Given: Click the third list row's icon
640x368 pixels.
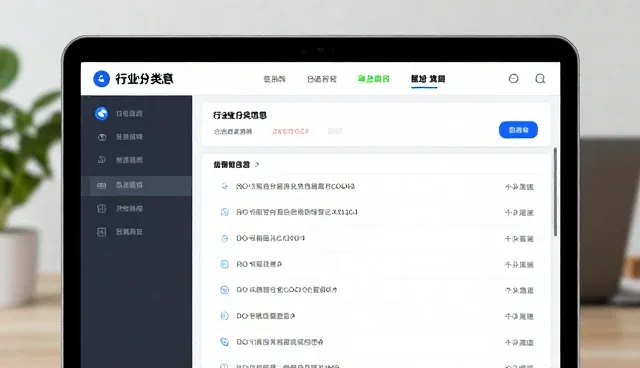Looking at the screenshot, I should tap(224, 238).
